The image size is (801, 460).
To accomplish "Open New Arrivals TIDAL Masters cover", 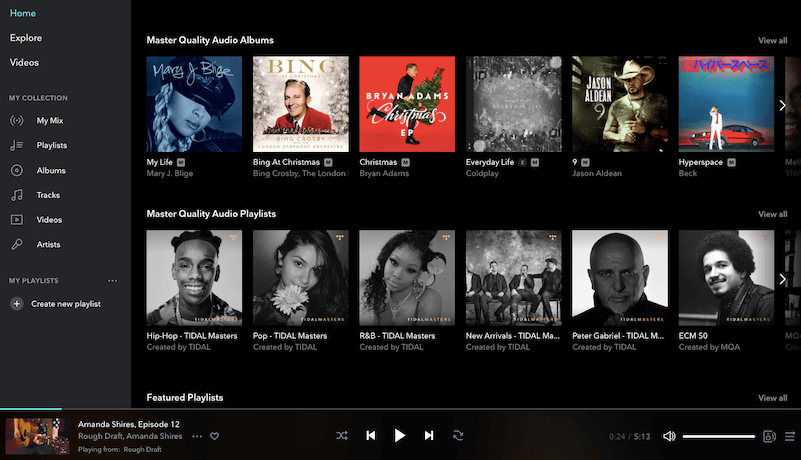I will tap(513, 278).
